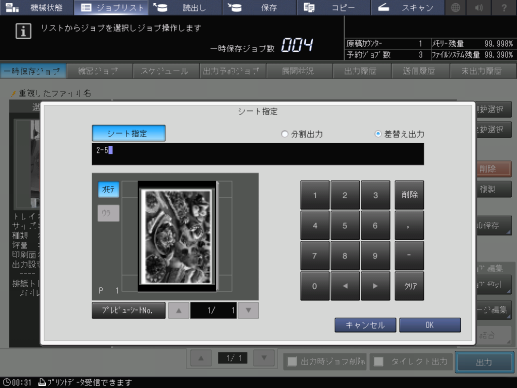This screenshot has height=388, width=517.
Task: Tap keypad digit 7
Action: point(315,256)
